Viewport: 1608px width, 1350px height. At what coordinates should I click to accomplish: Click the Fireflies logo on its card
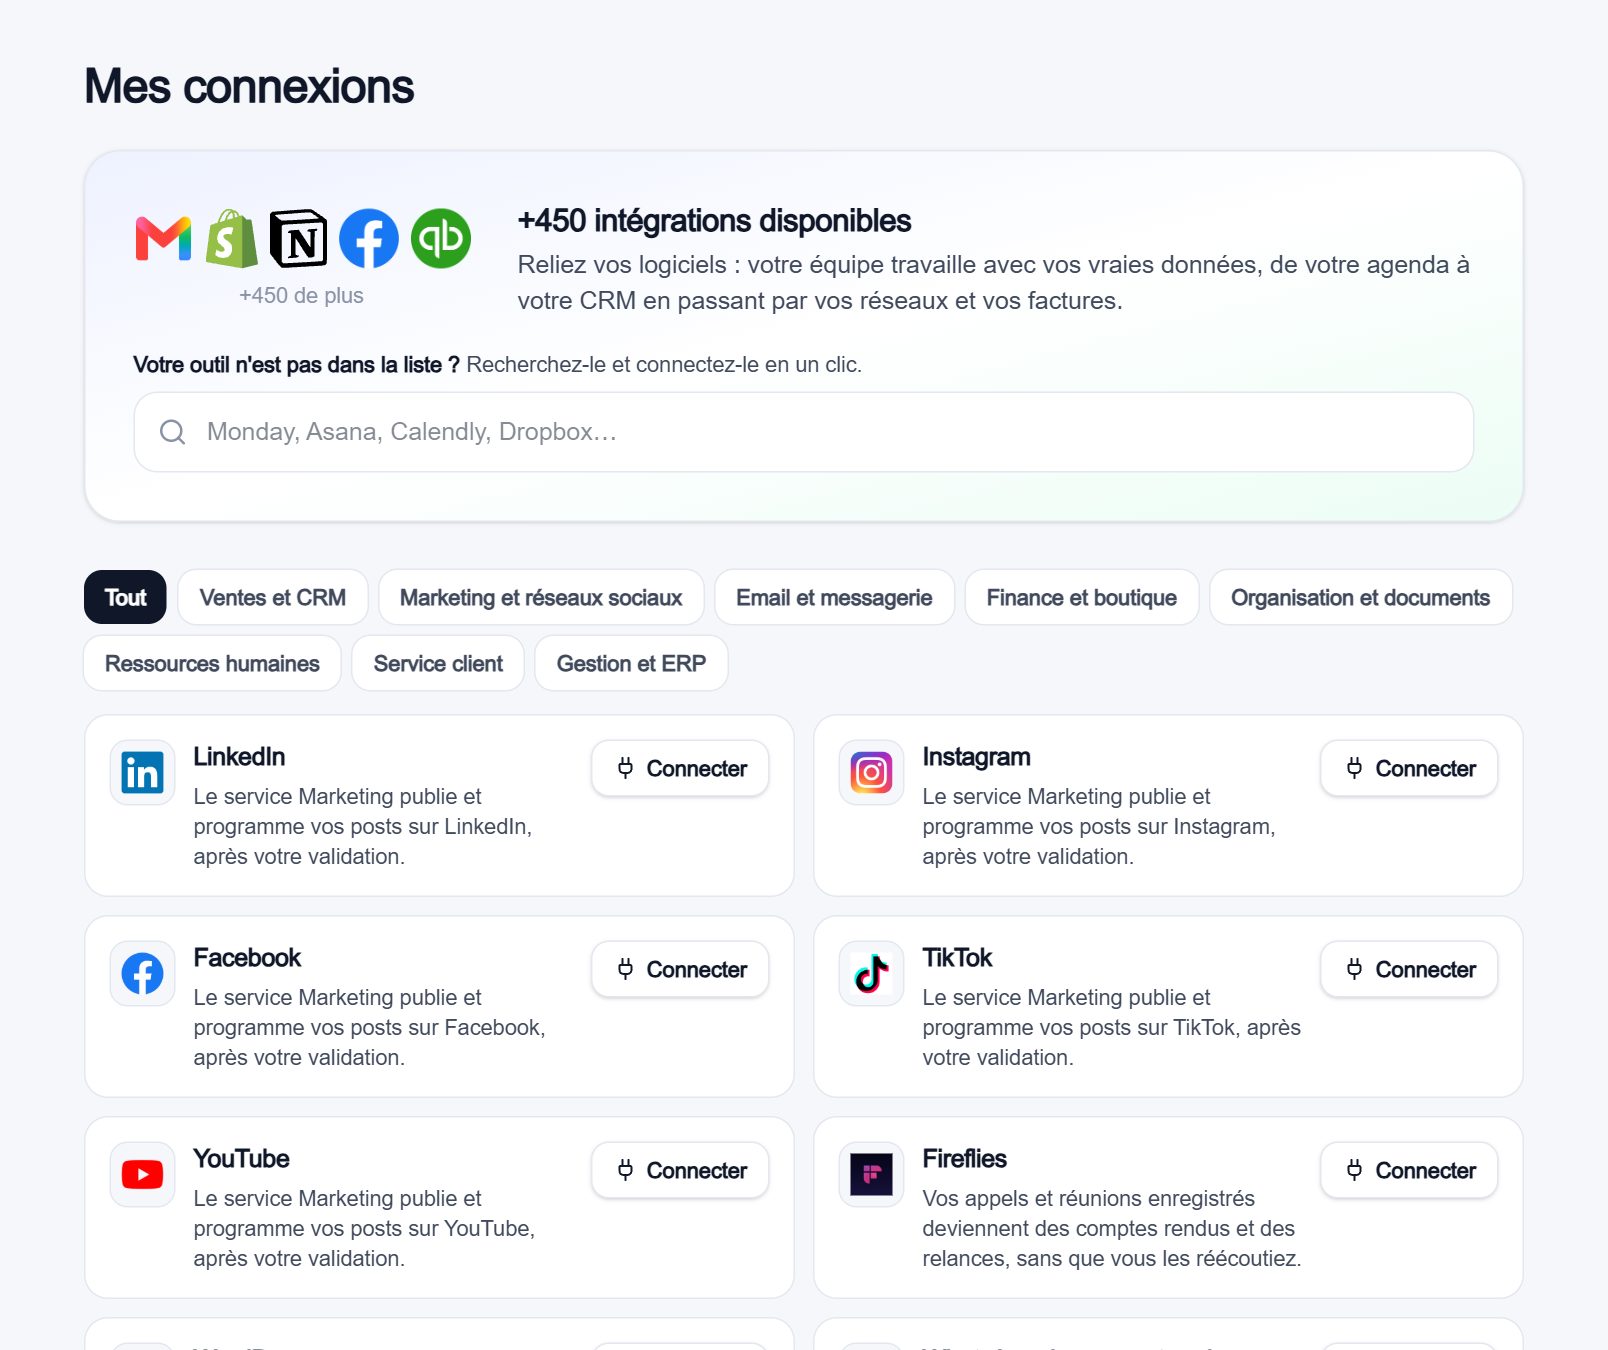click(x=872, y=1175)
